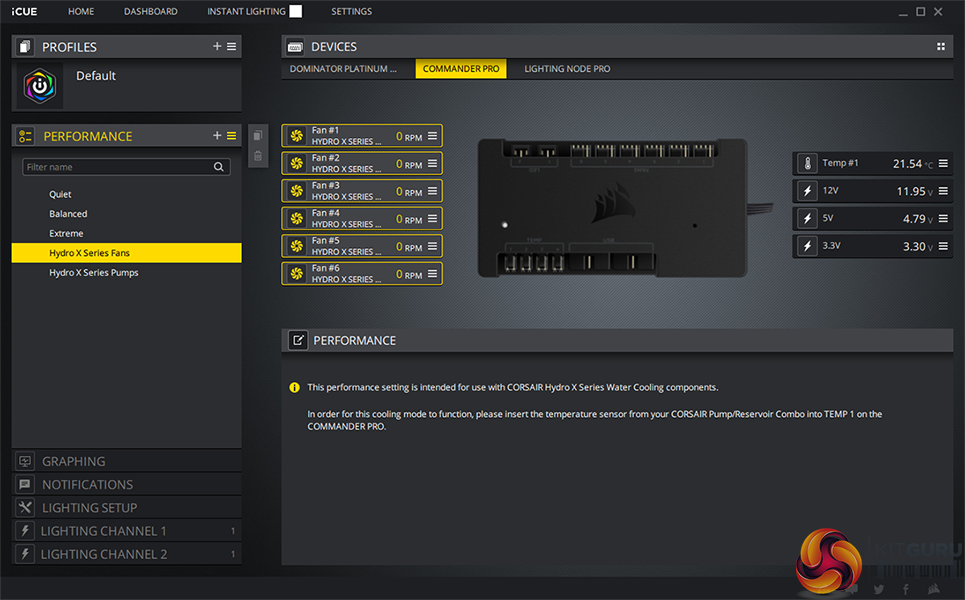Click the Lighting Setup tools icon
Screen dimensions: 965x600
tap(25, 508)
